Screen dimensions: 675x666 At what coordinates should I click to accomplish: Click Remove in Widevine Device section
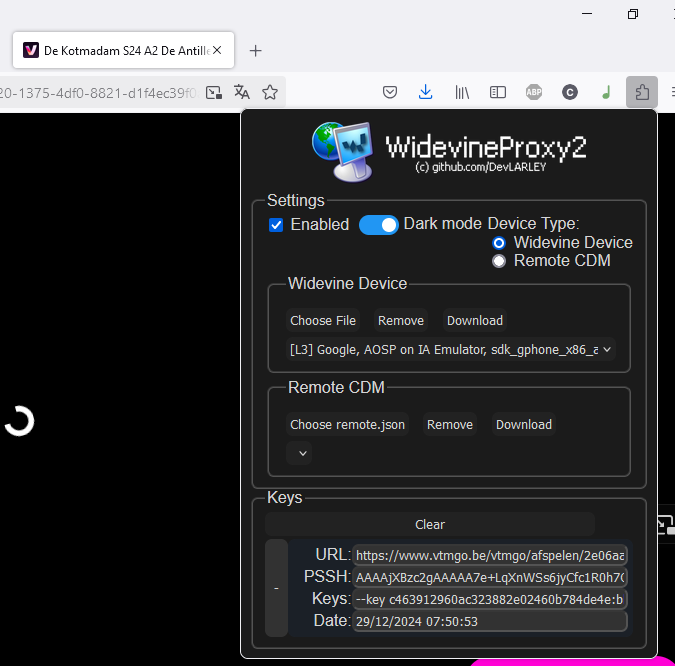(401, 320)
